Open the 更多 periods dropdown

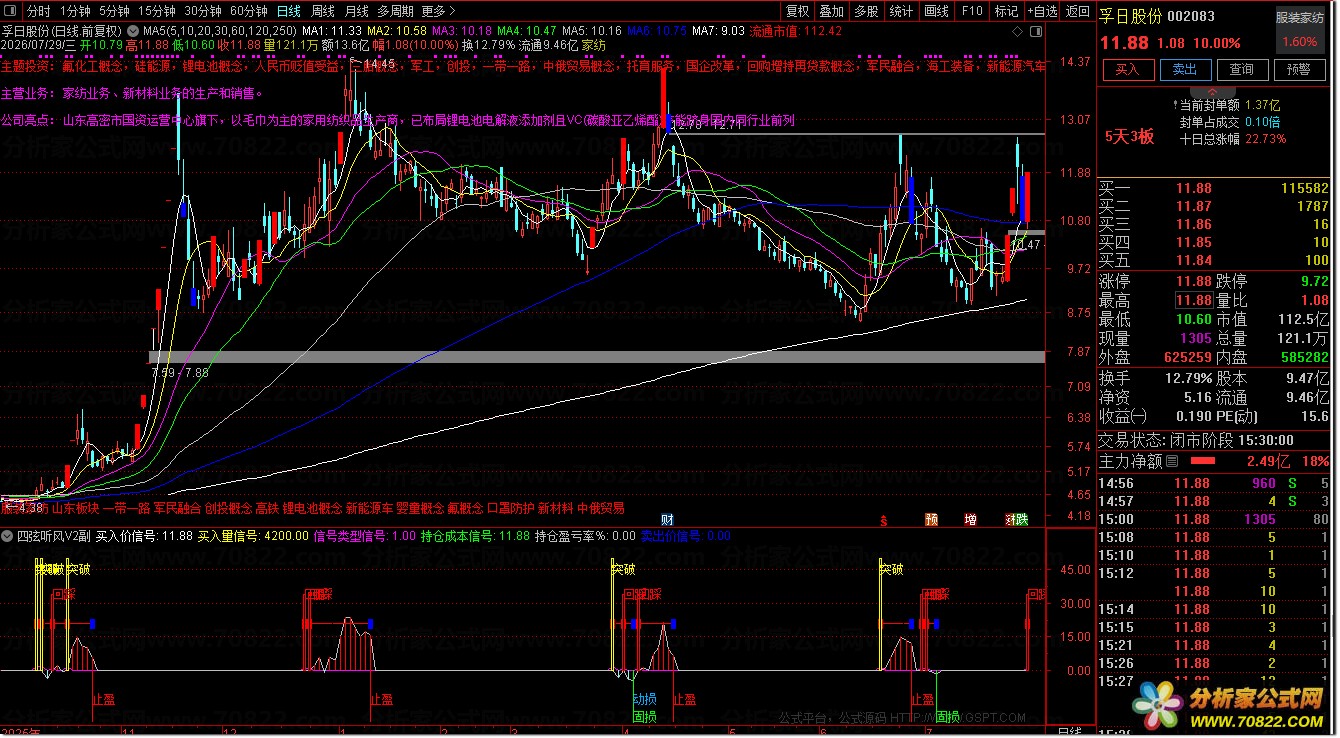click(437, 11)
